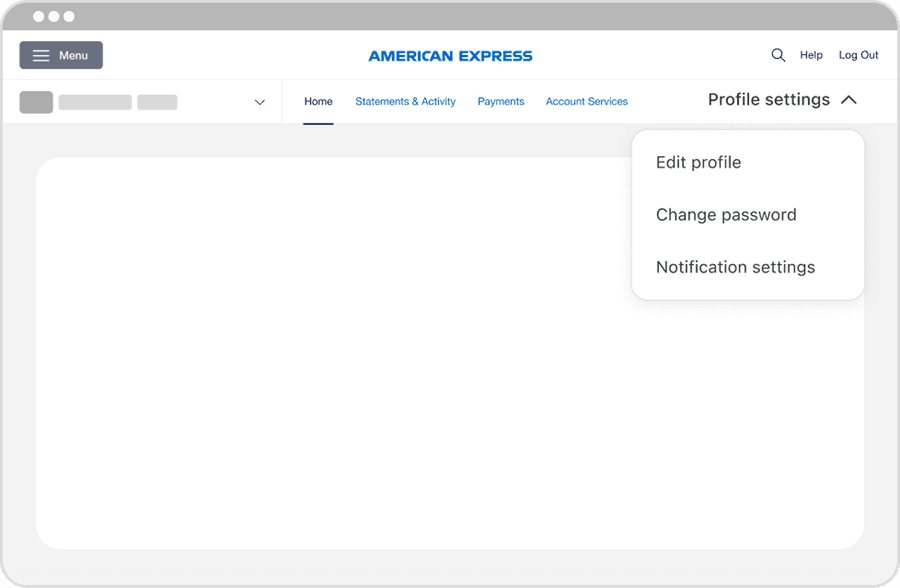This screenshot has width=900, height=588.
Task: Select the gray card thumbnail
Action: 36,102
